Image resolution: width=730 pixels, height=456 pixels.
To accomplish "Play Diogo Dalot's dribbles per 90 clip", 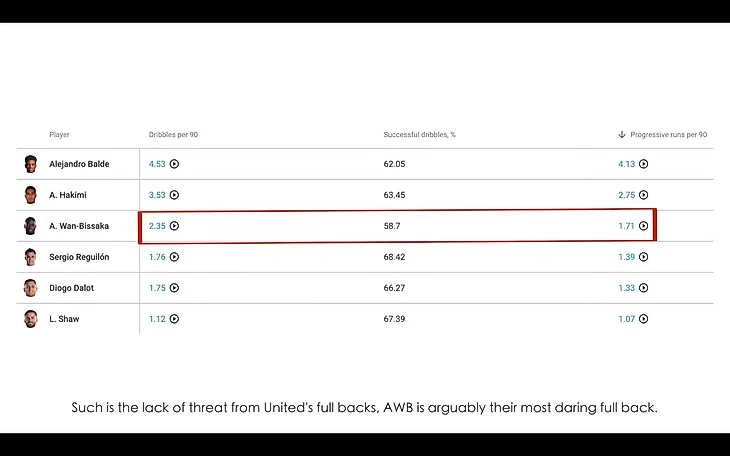I will (174, 288).
